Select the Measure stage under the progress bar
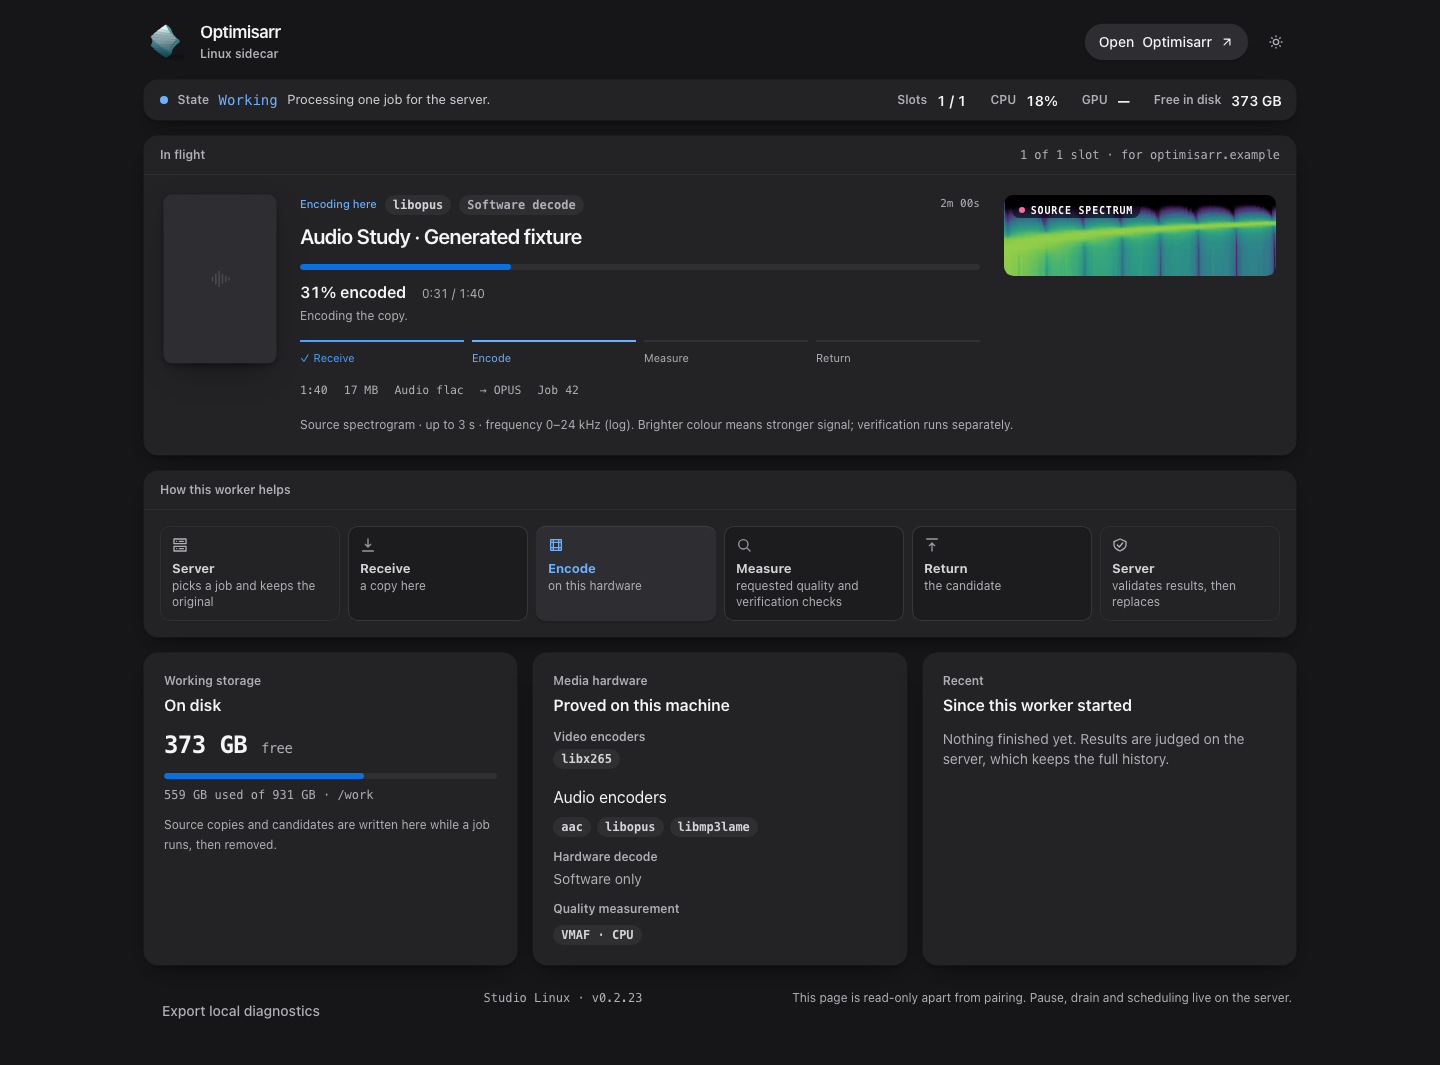Viewport: 1440px width, 1065px height. tap(666, 358)
